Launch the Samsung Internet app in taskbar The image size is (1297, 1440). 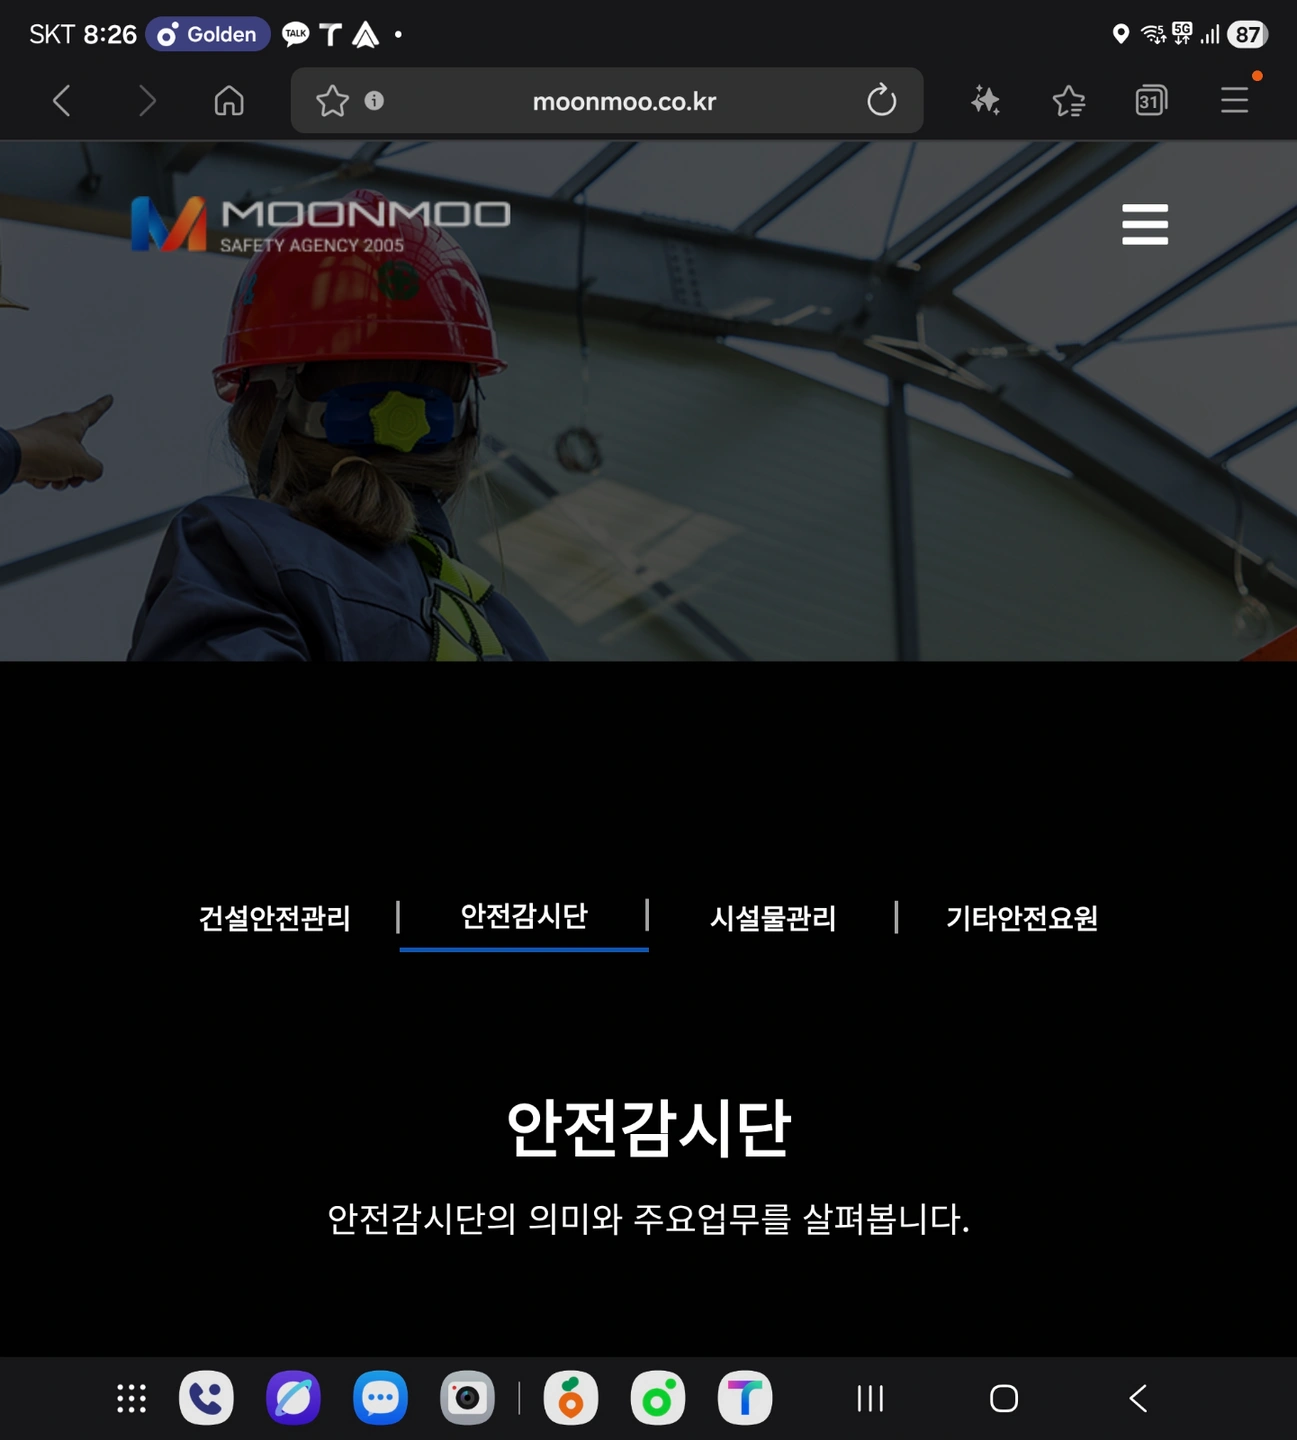click(293, 1398)
